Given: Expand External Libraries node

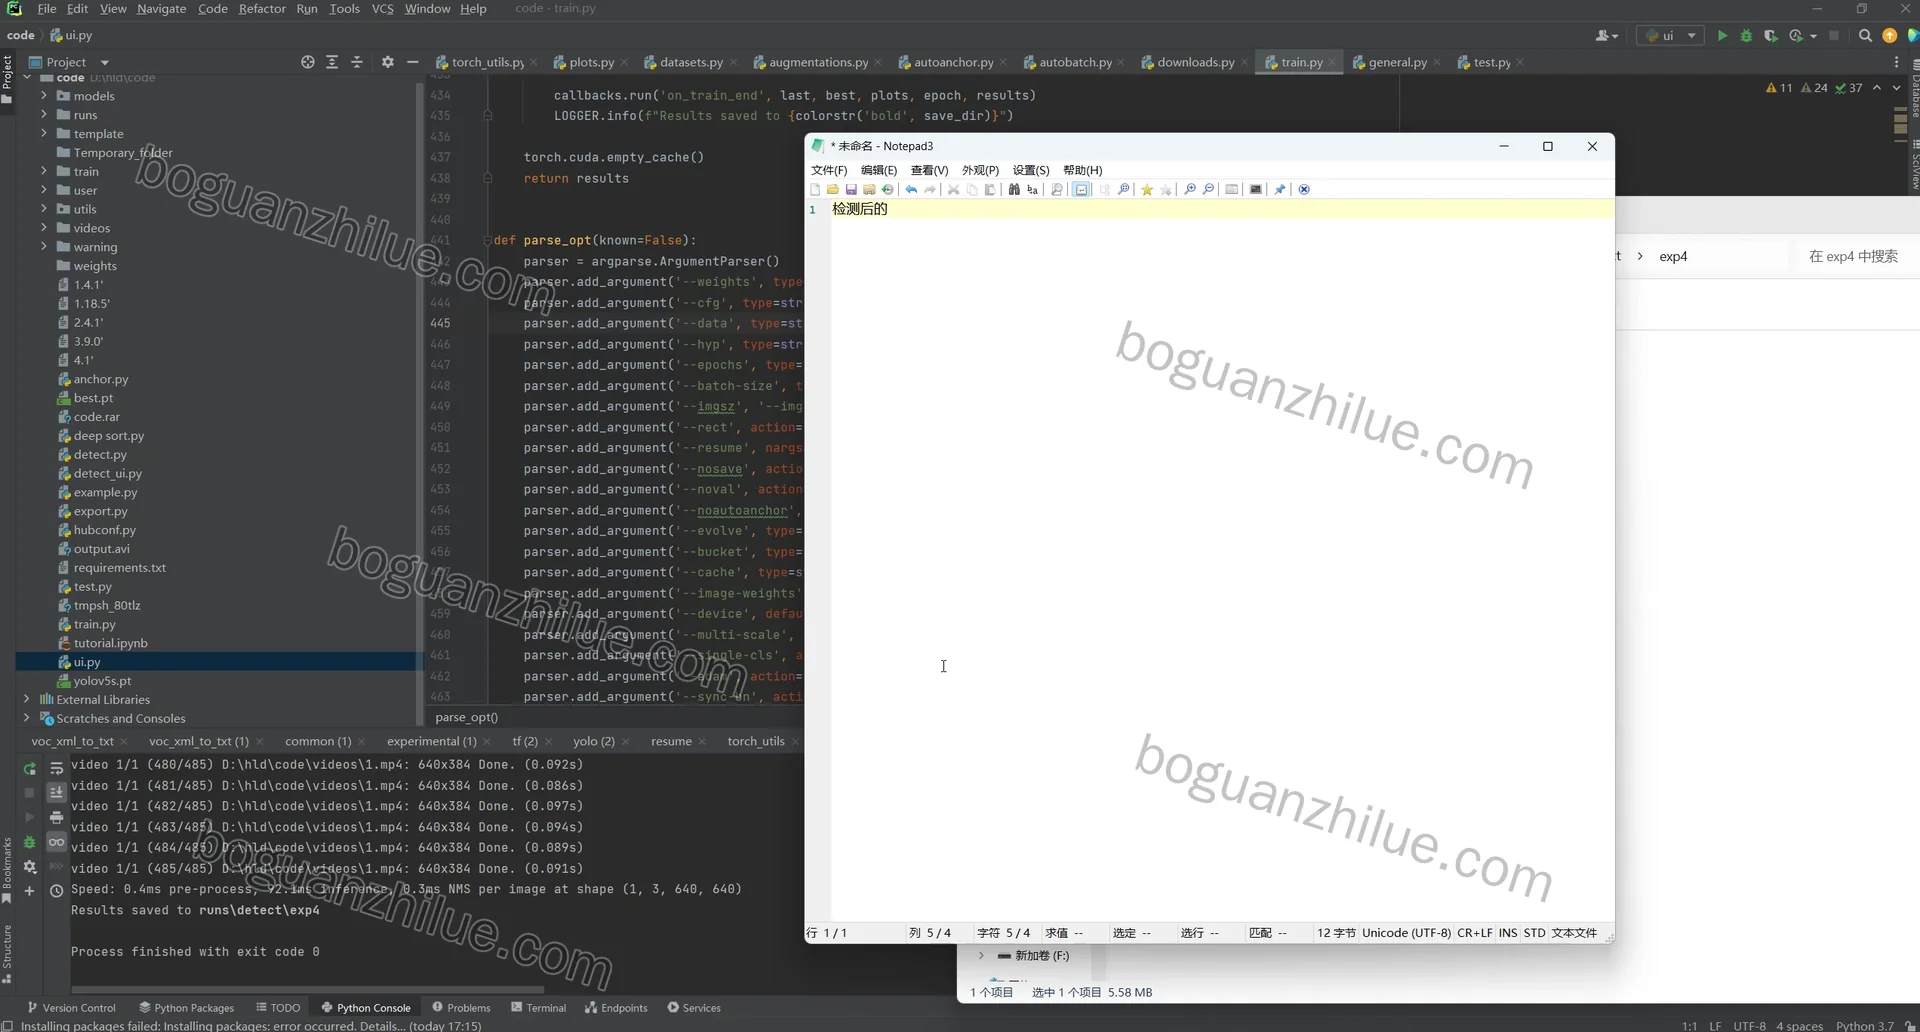Looking at the screenshot, I should coord(26,699).
